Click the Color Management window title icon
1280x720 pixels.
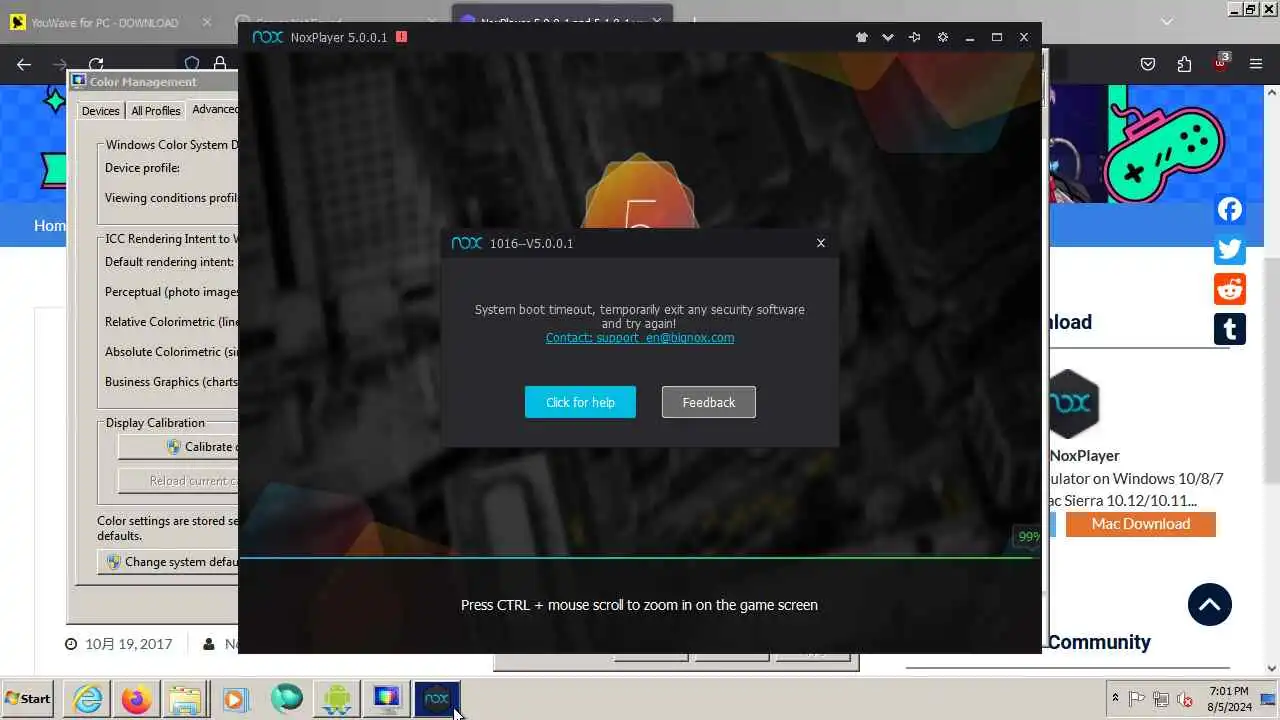tap(79, 81)
